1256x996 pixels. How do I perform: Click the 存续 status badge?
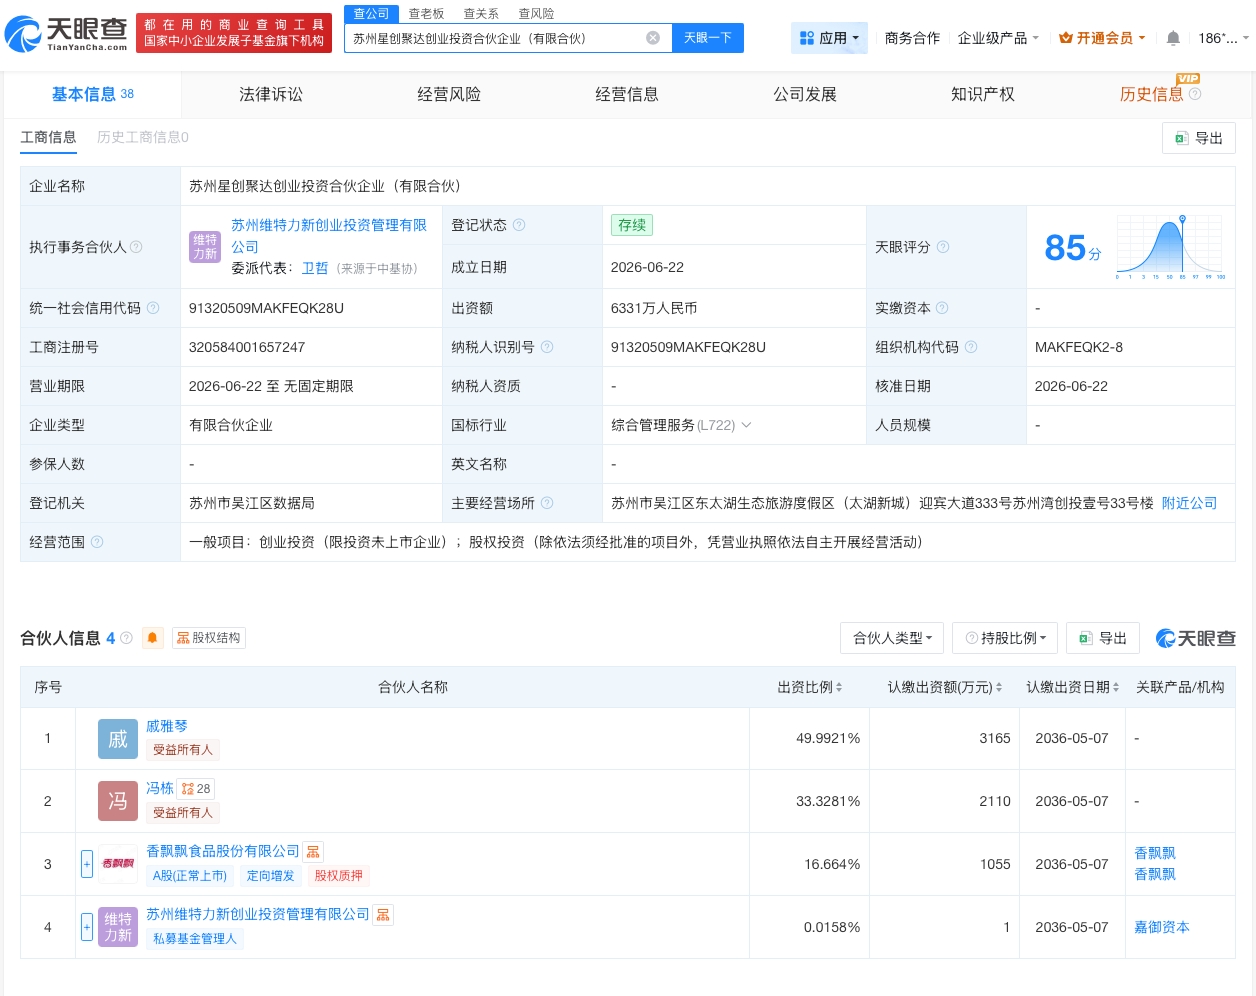632,225
